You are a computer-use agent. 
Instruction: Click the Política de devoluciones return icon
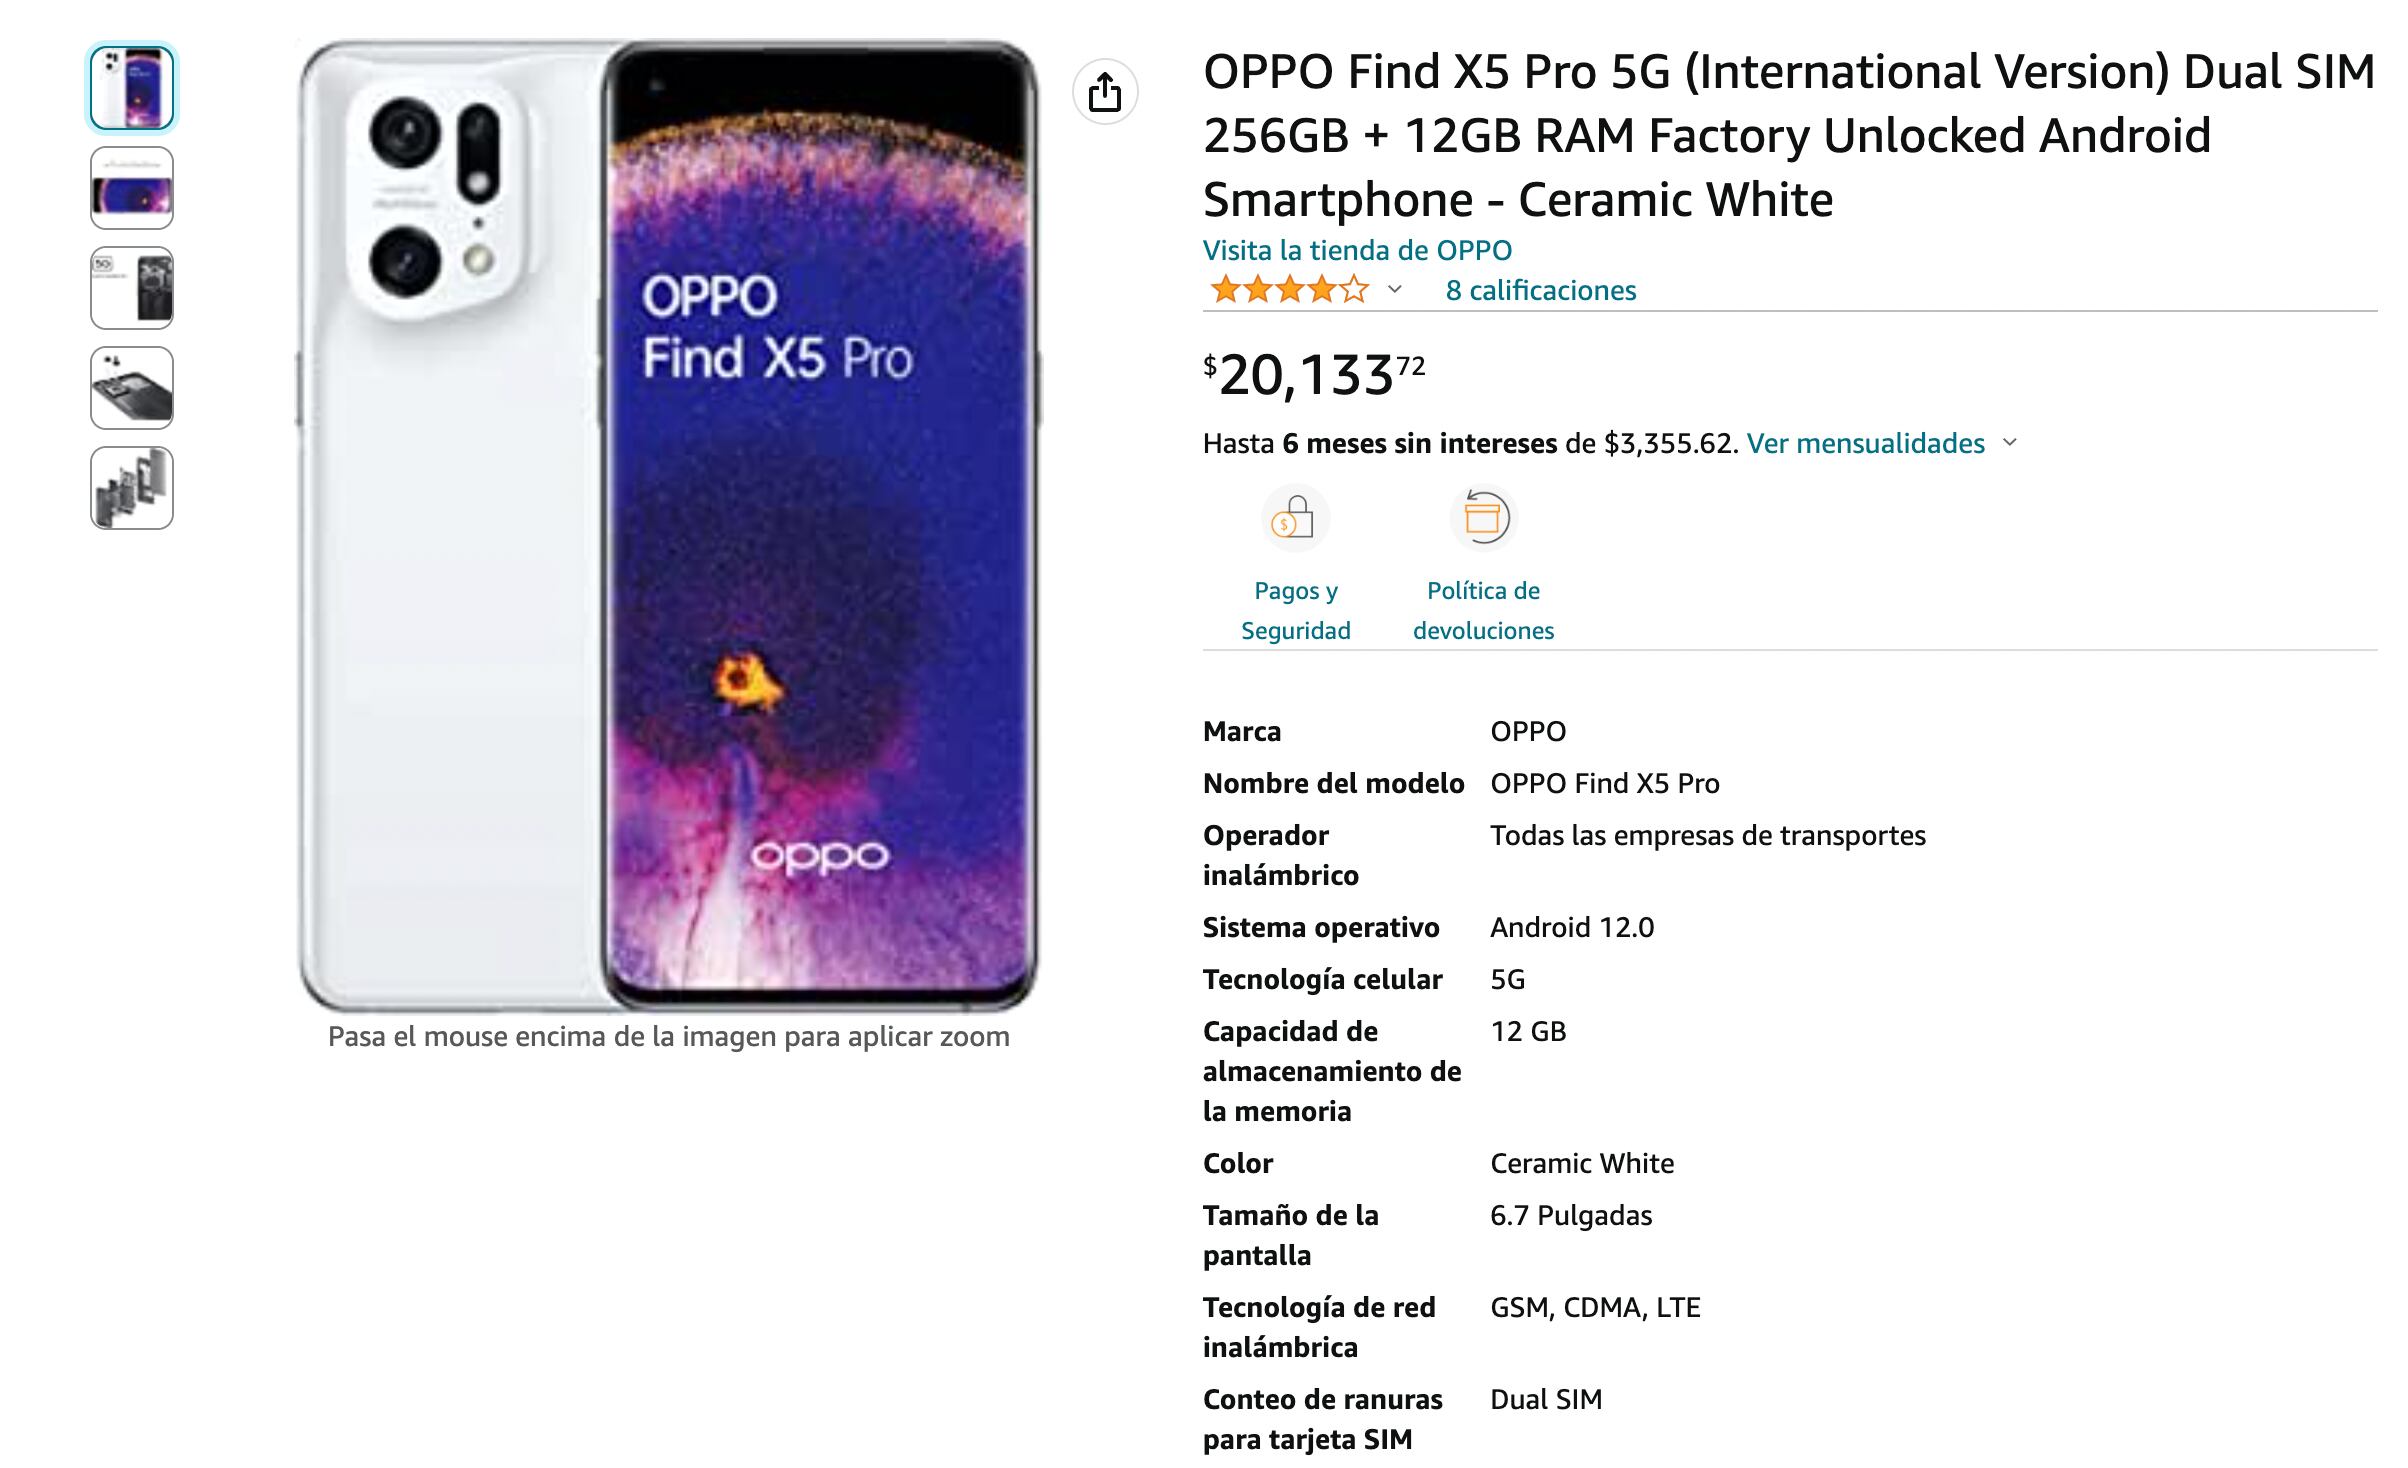[1484, 517]
